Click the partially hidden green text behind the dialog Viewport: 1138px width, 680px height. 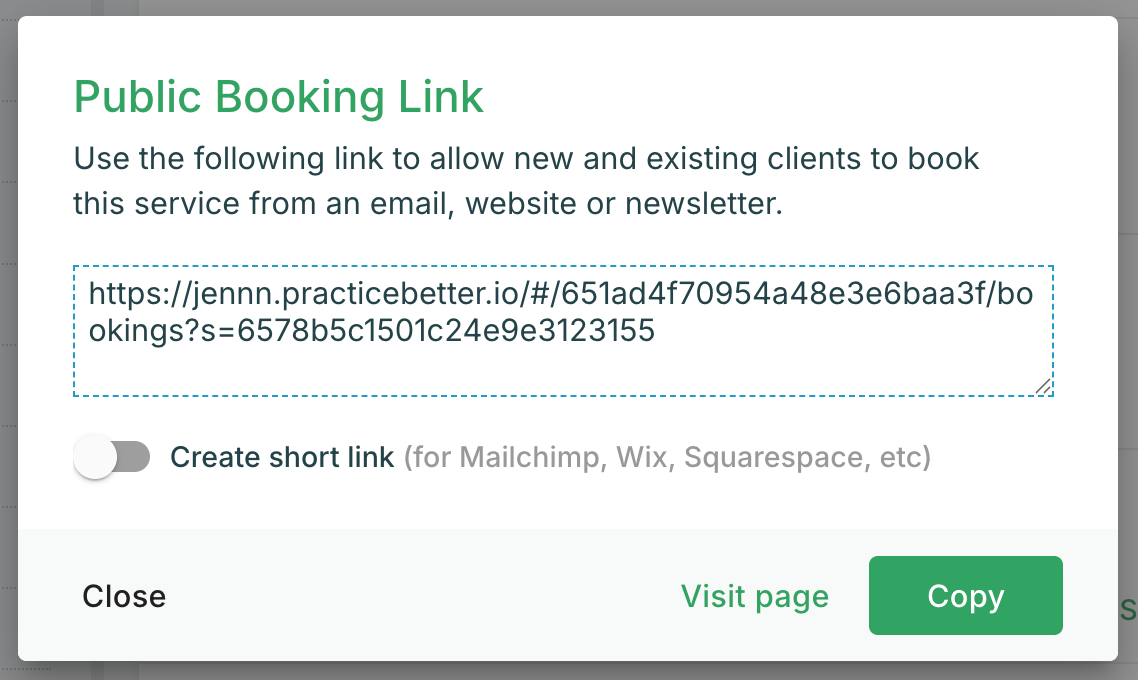click(1128, 609)
